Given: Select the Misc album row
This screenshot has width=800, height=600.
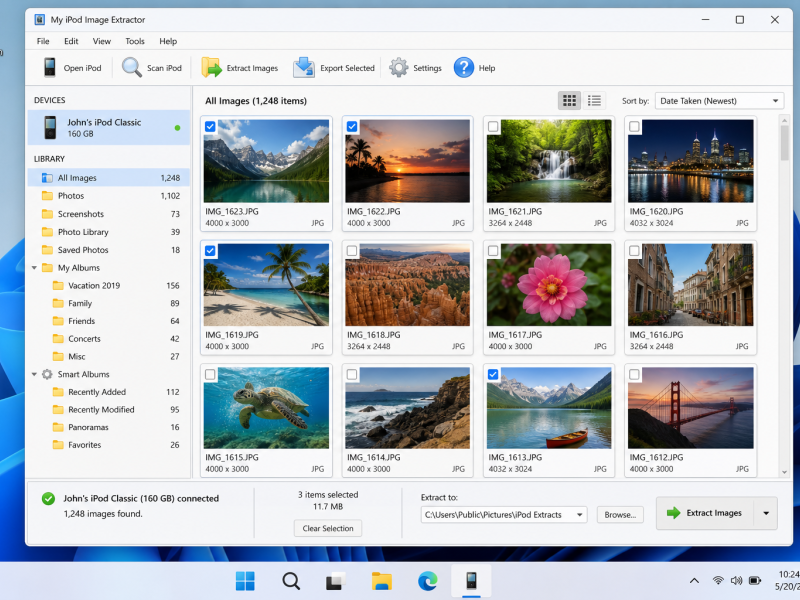Looking at the screenshot, I should tap(109, 357).
